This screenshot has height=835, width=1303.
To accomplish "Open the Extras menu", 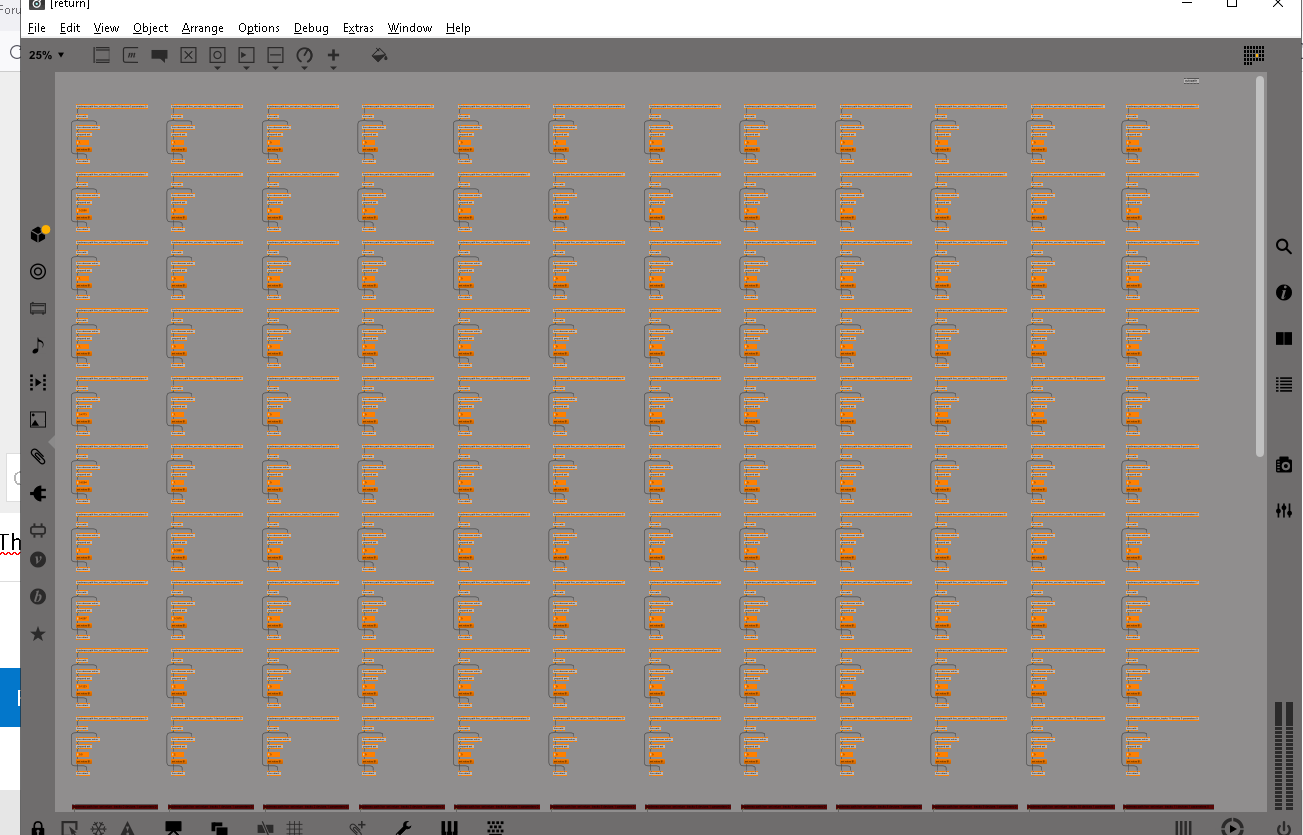I will 358,28.
